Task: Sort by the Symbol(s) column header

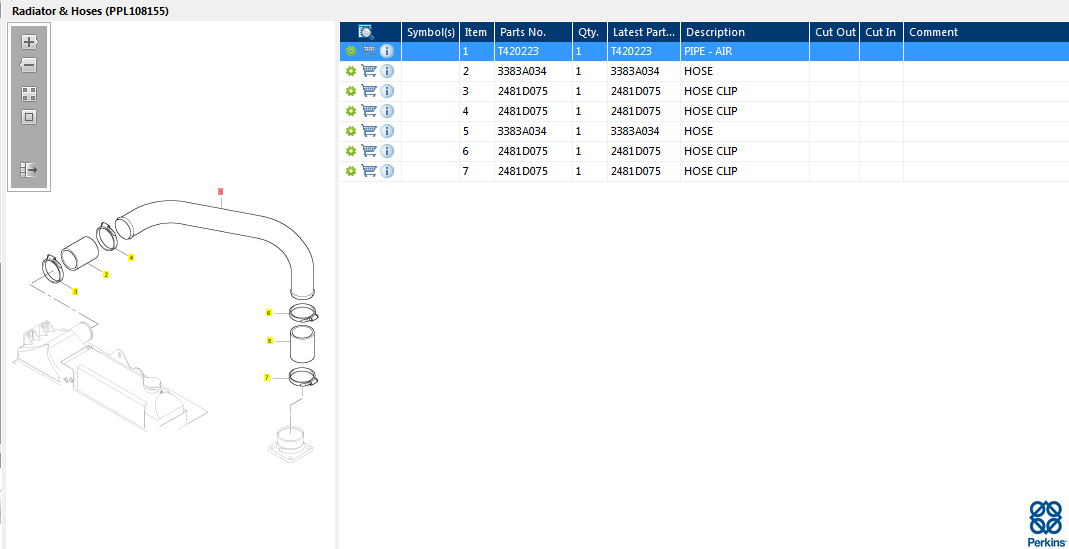Action: (x=430, y=32)
